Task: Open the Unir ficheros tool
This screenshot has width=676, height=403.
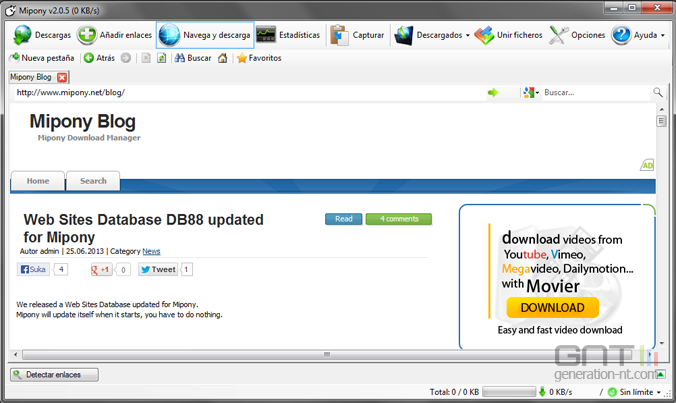Action: pos(509,35)
